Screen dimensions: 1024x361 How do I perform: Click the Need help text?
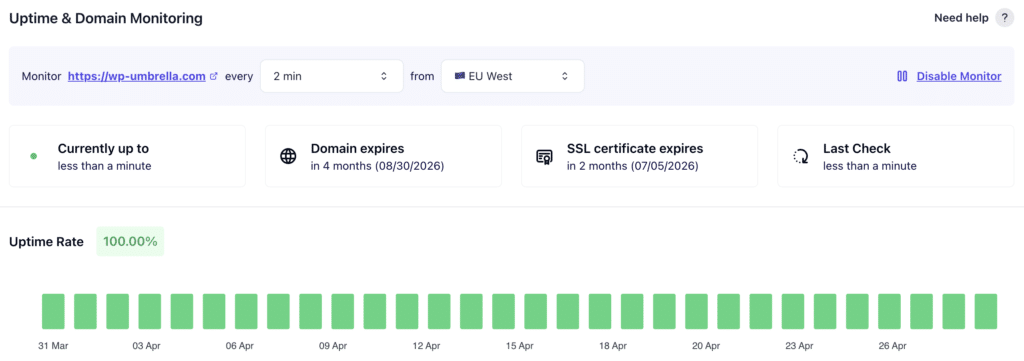[x=961, y=18]
